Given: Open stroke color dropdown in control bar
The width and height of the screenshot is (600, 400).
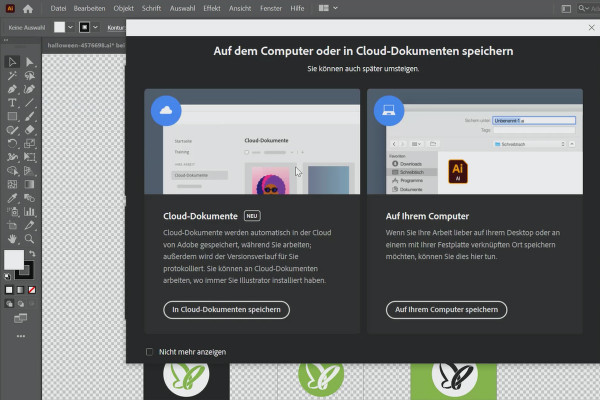Looking at the screenshot, I should pyautogui.click(x=95, y=27).
